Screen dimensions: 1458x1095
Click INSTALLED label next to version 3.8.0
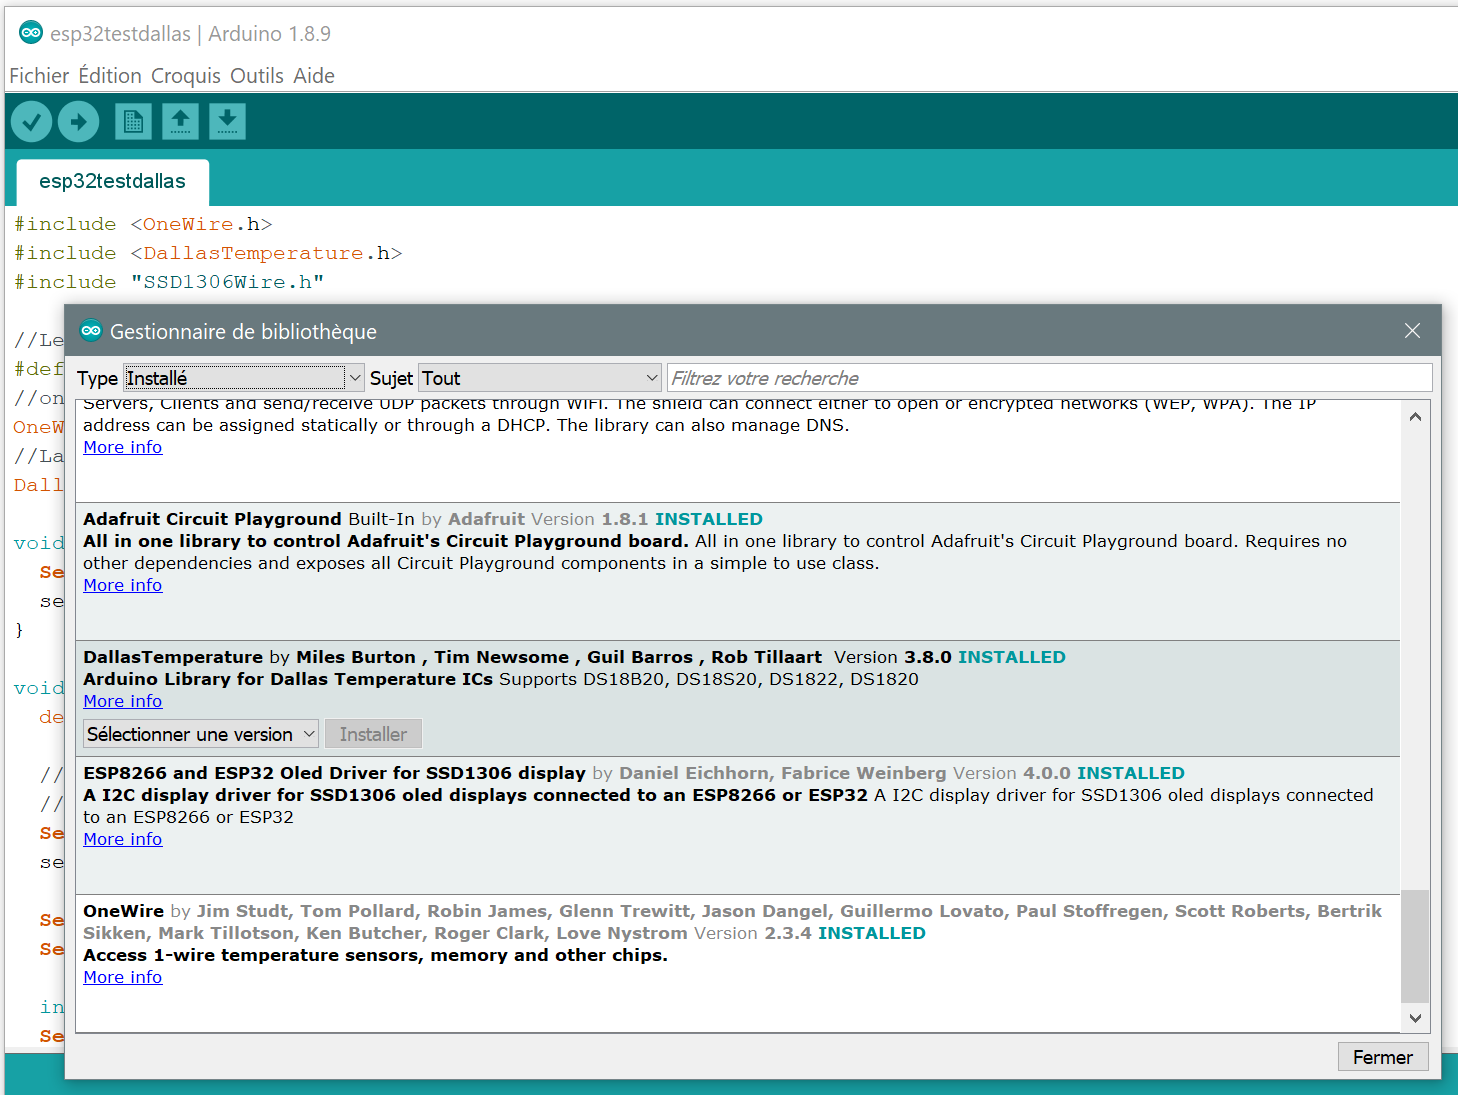pyautogui.click(x=1012, y=657)
